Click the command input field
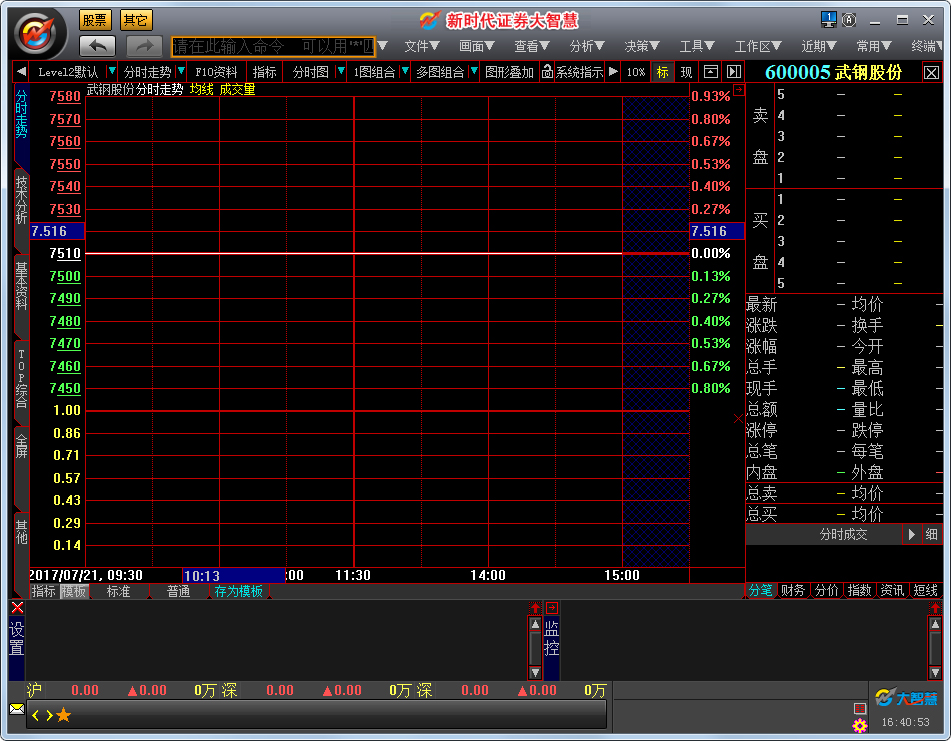This screenshot has height=741, width=951. click(x=274, y=46)
